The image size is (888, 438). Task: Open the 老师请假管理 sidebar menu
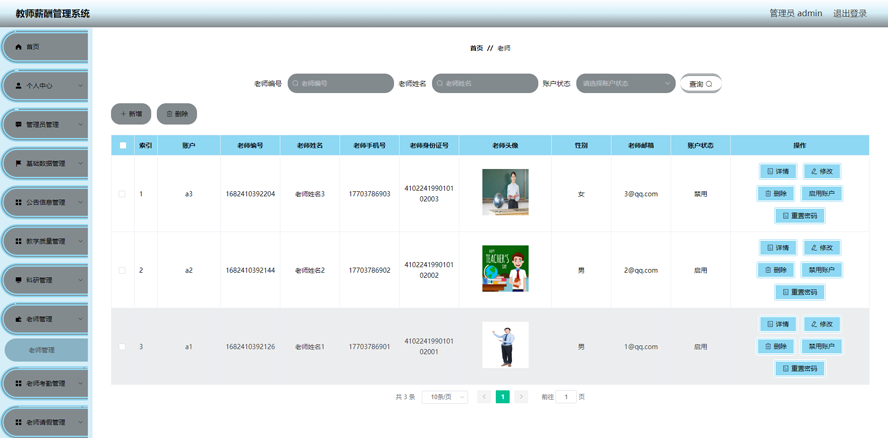point(46,423)
